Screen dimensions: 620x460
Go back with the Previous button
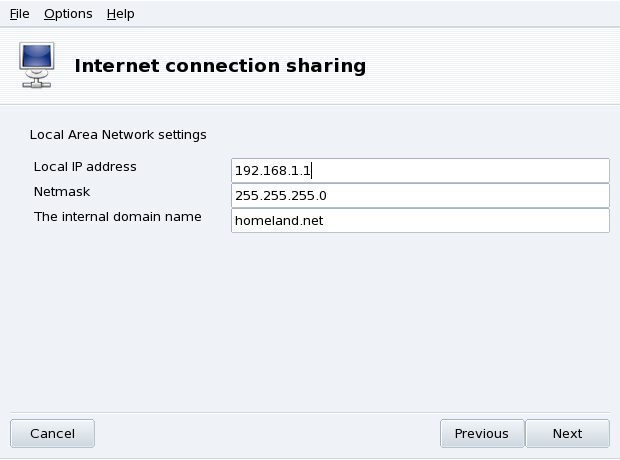click(x=481, y=433)
